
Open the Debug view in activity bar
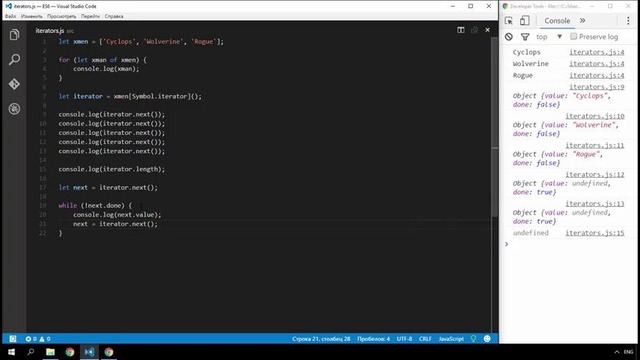[14, 109]
